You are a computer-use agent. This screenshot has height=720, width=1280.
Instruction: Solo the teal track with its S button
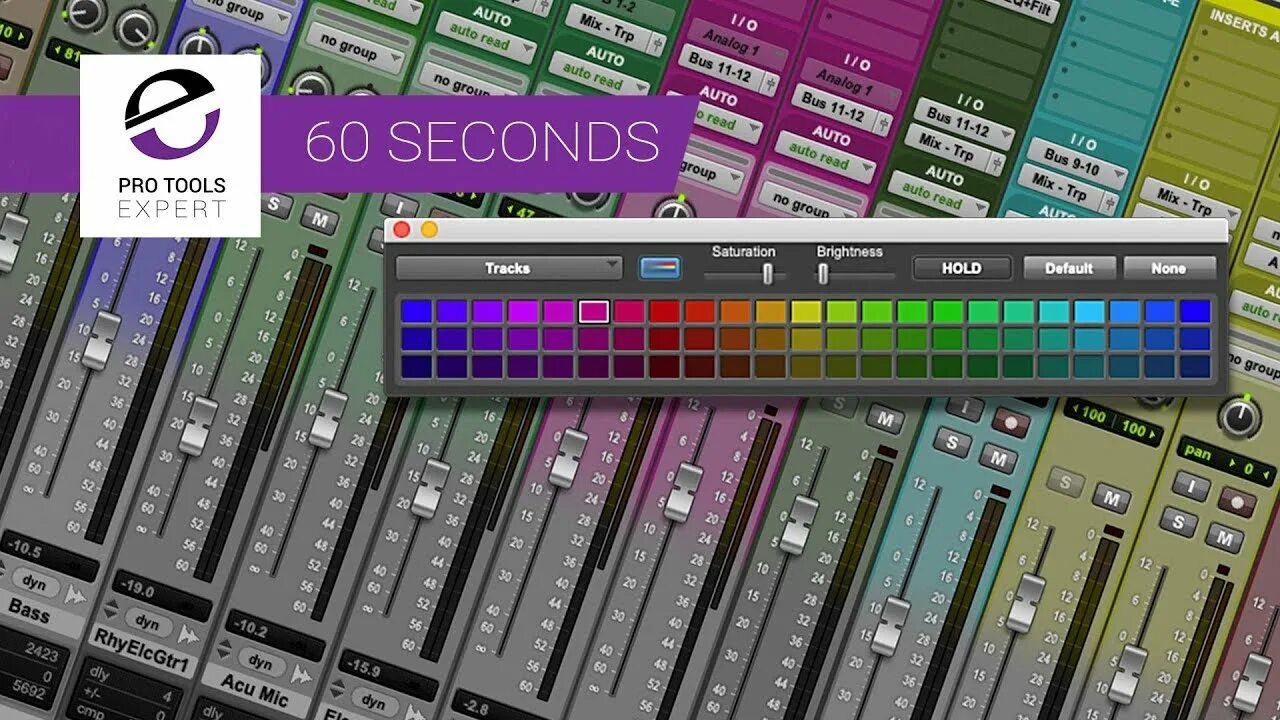coord(952,441)
